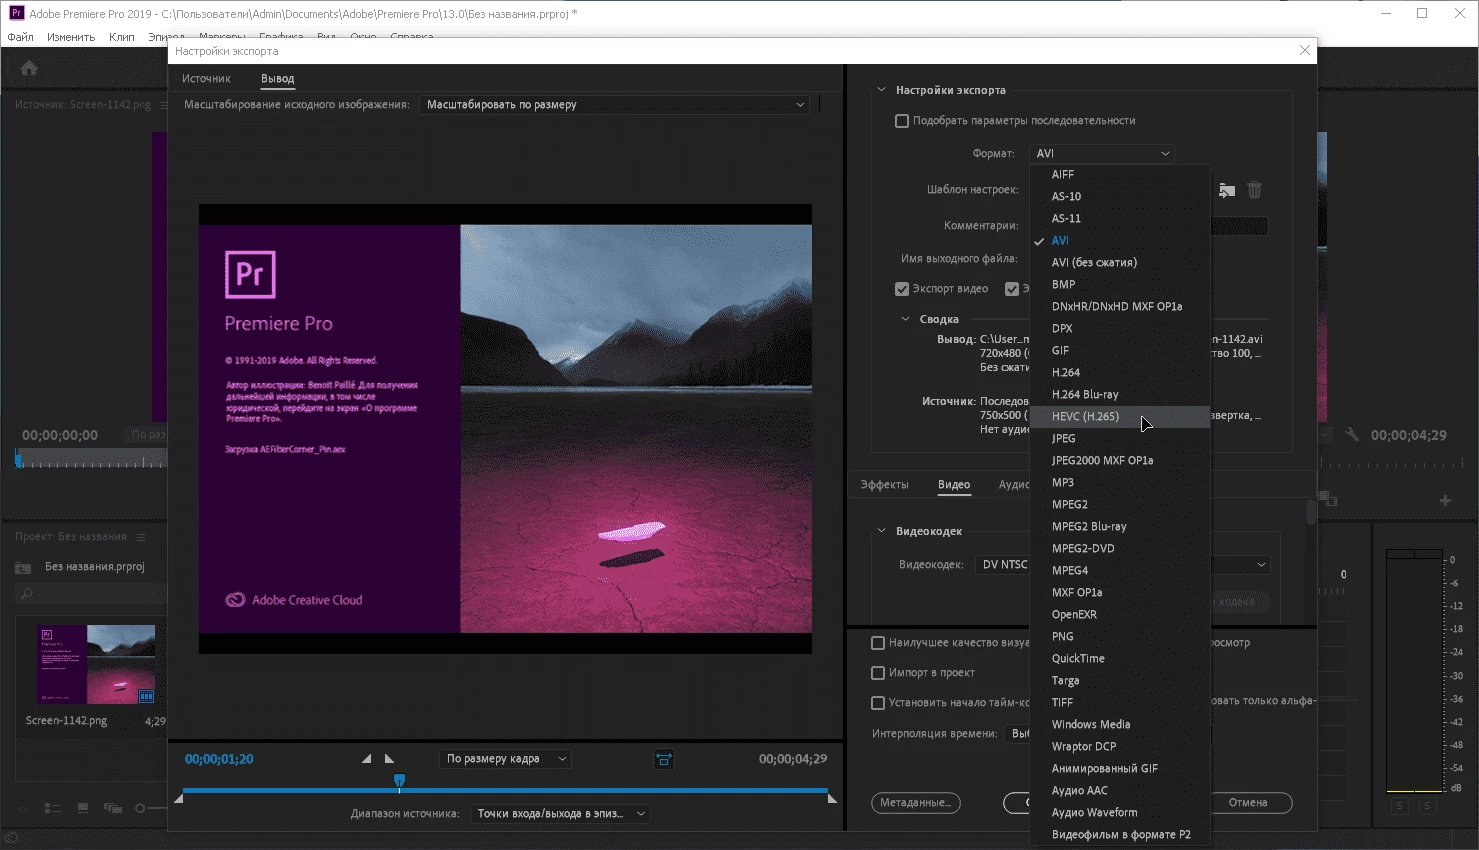Select Wraptor DCP format

(1120, 746)
